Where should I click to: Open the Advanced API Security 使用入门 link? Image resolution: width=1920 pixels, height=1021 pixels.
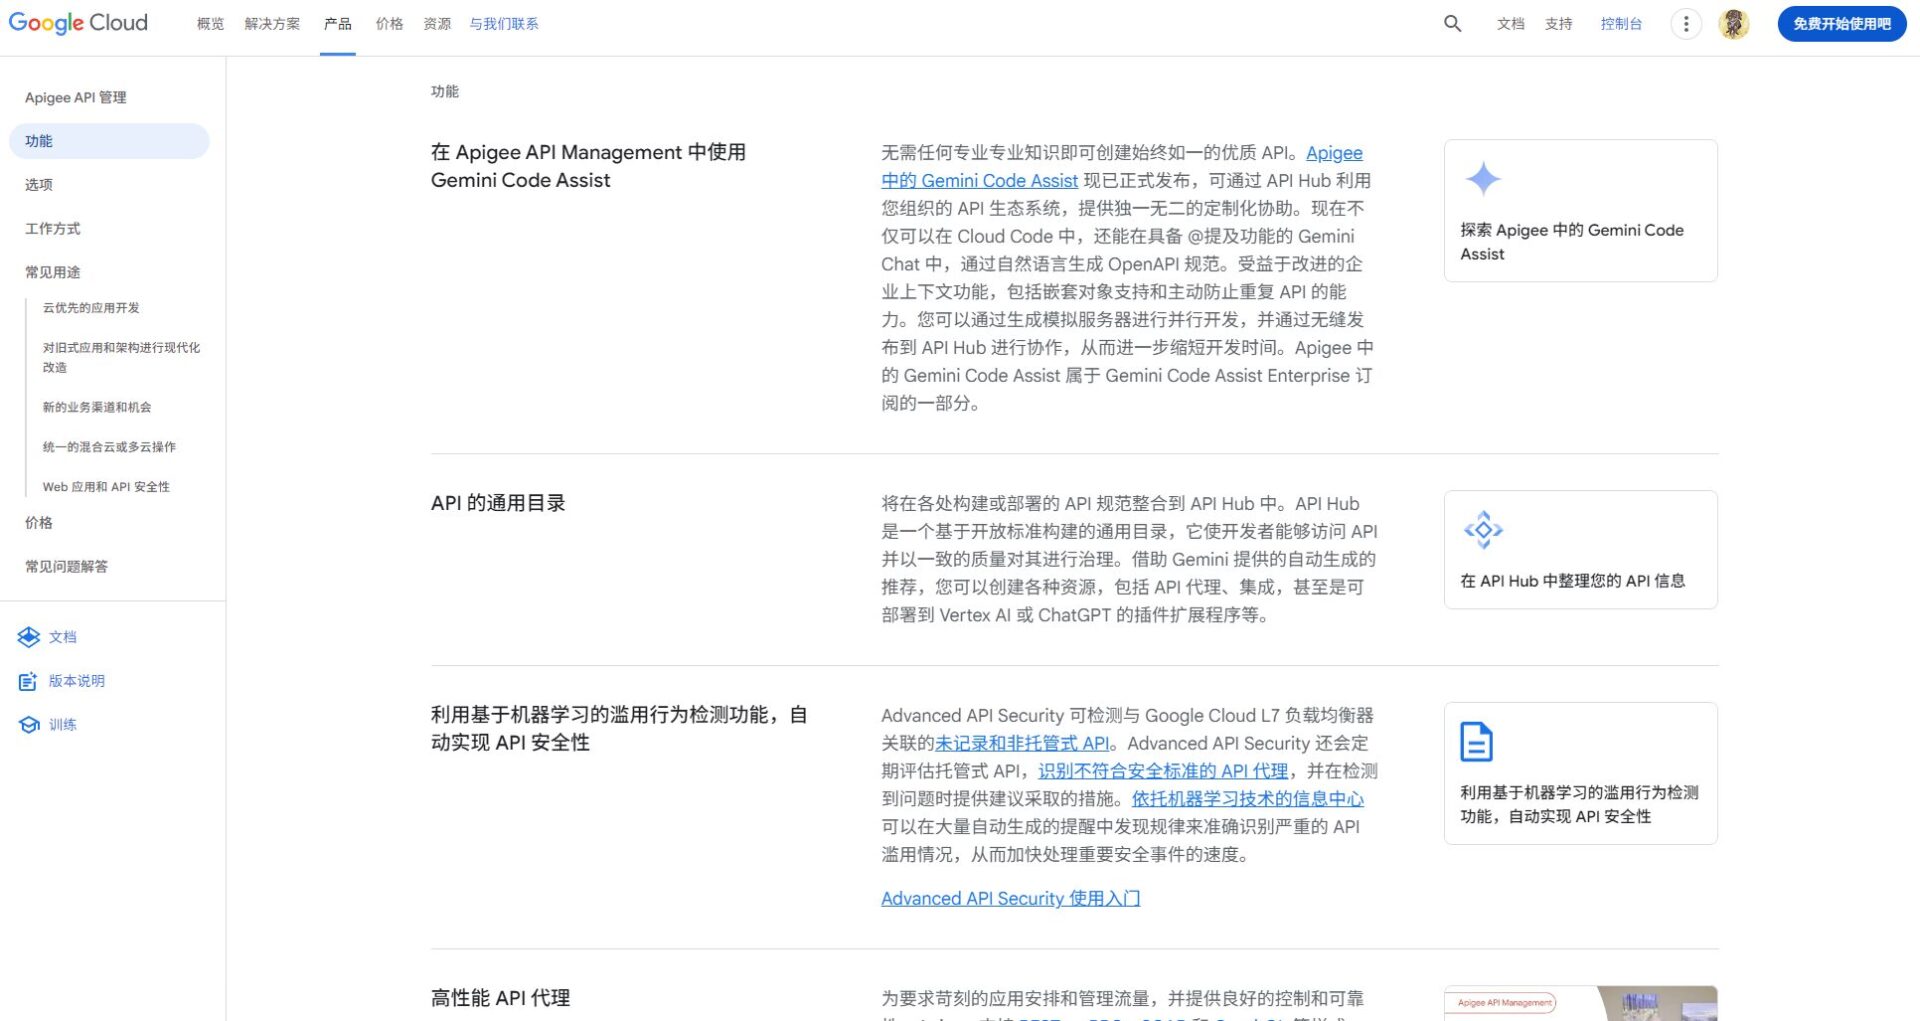tap(1010, 898)
